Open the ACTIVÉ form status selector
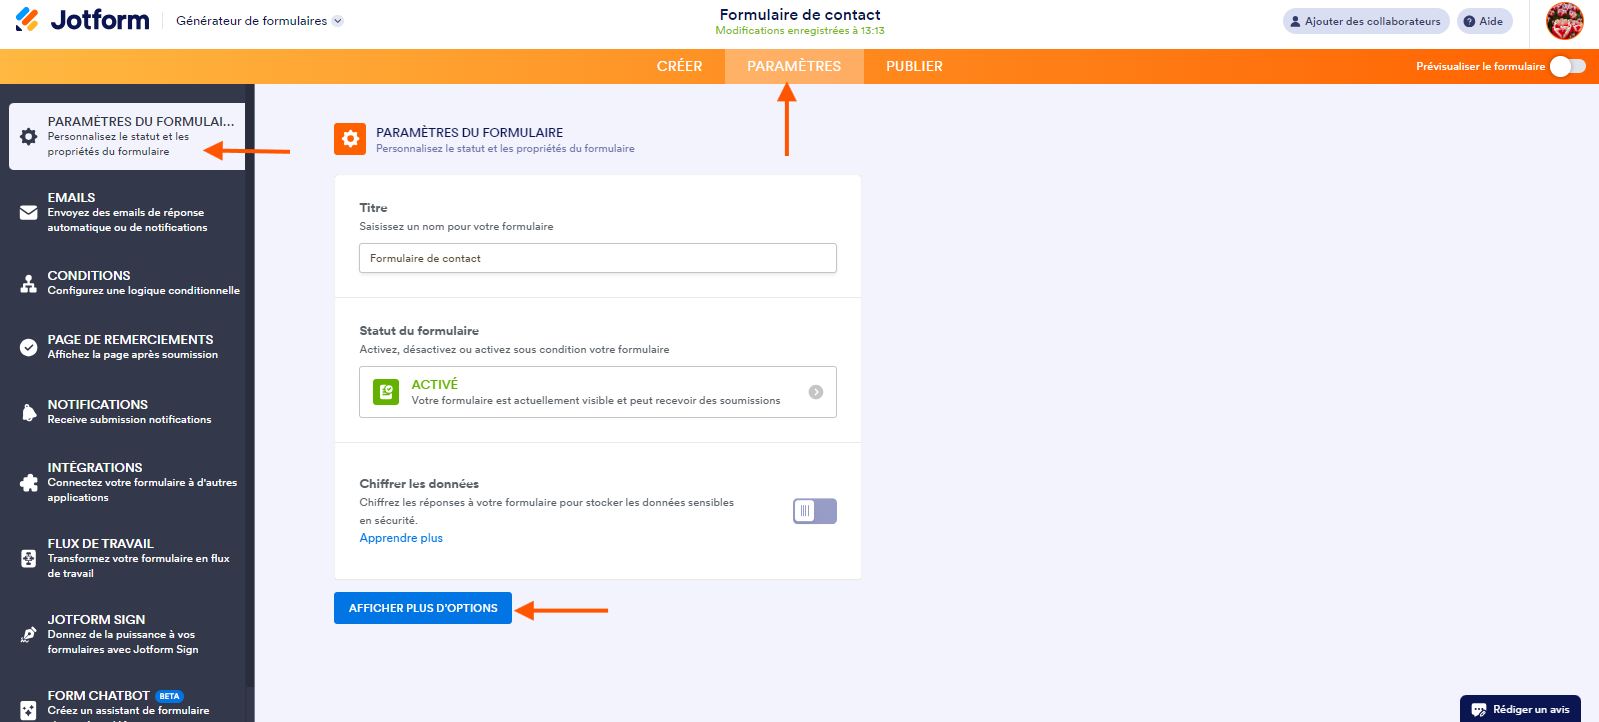 (597, 392)
